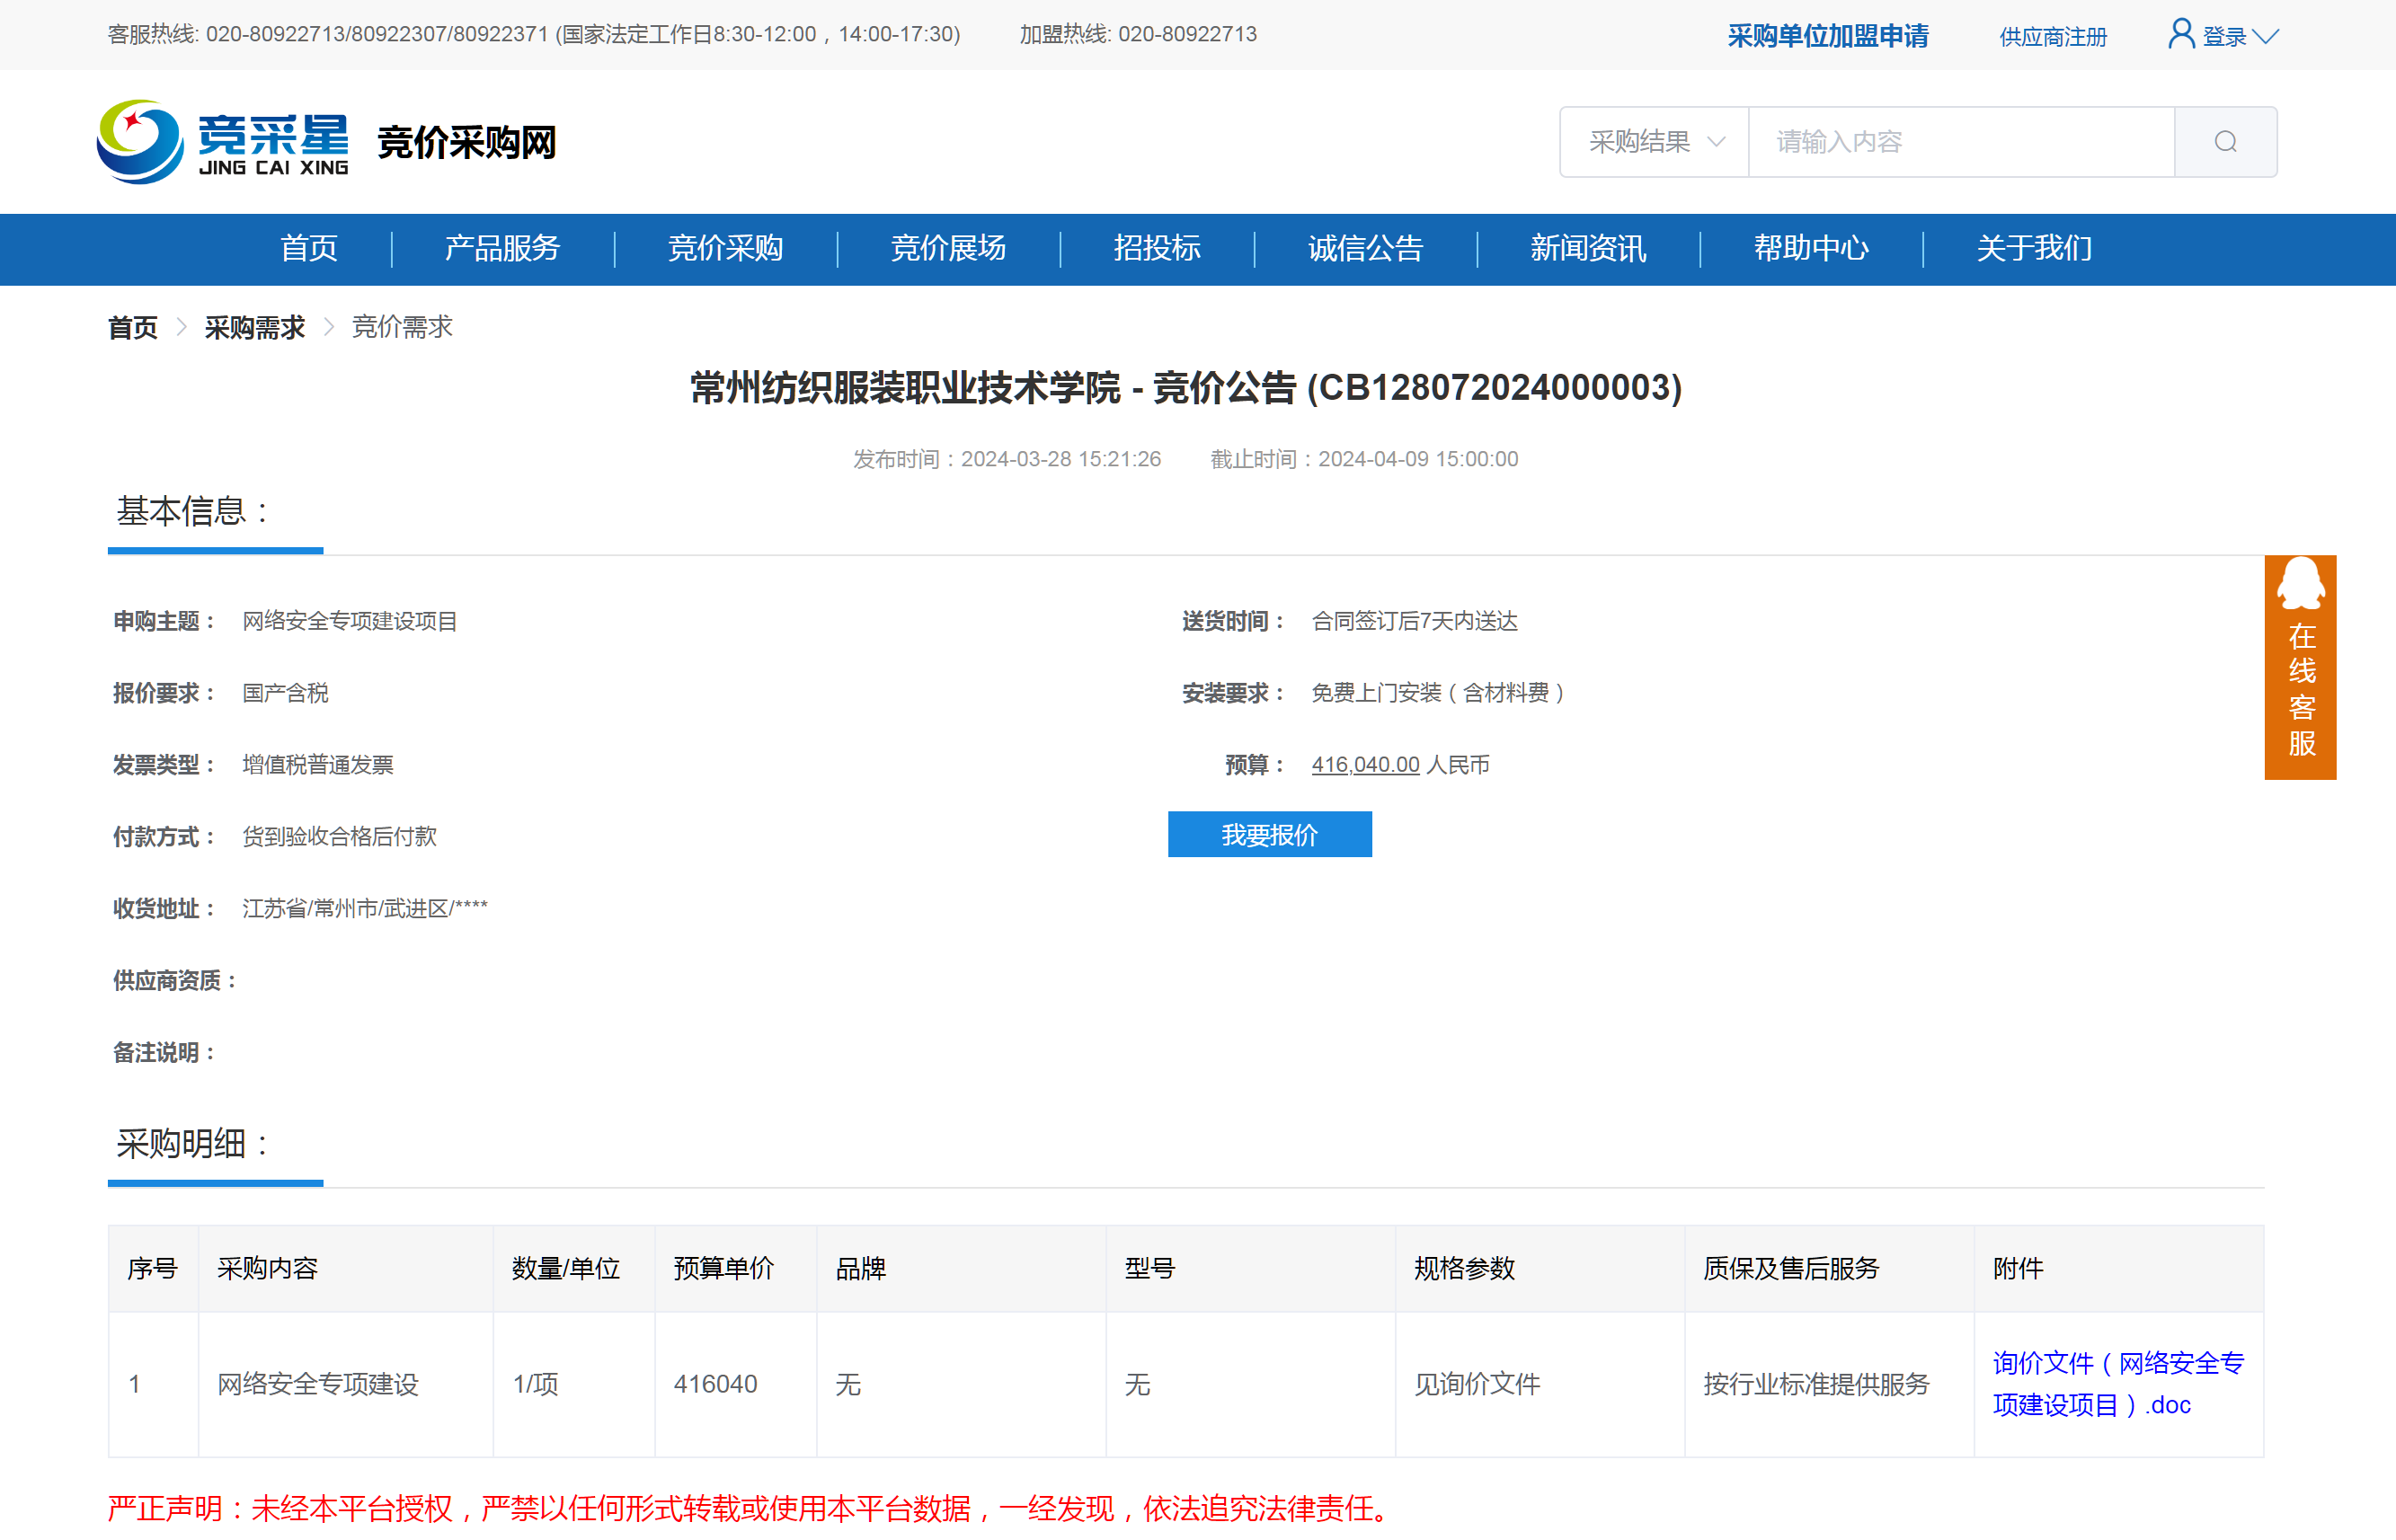Open the 采购结果 search type dropdown
2396x1540 pixels.
[1655, 142]
